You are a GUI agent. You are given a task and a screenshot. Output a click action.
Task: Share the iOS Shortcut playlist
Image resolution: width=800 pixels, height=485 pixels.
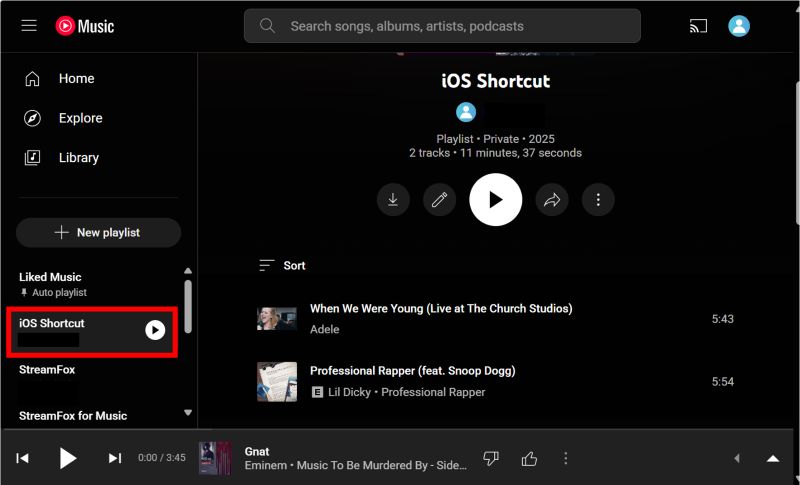click(x=552, y=200)
